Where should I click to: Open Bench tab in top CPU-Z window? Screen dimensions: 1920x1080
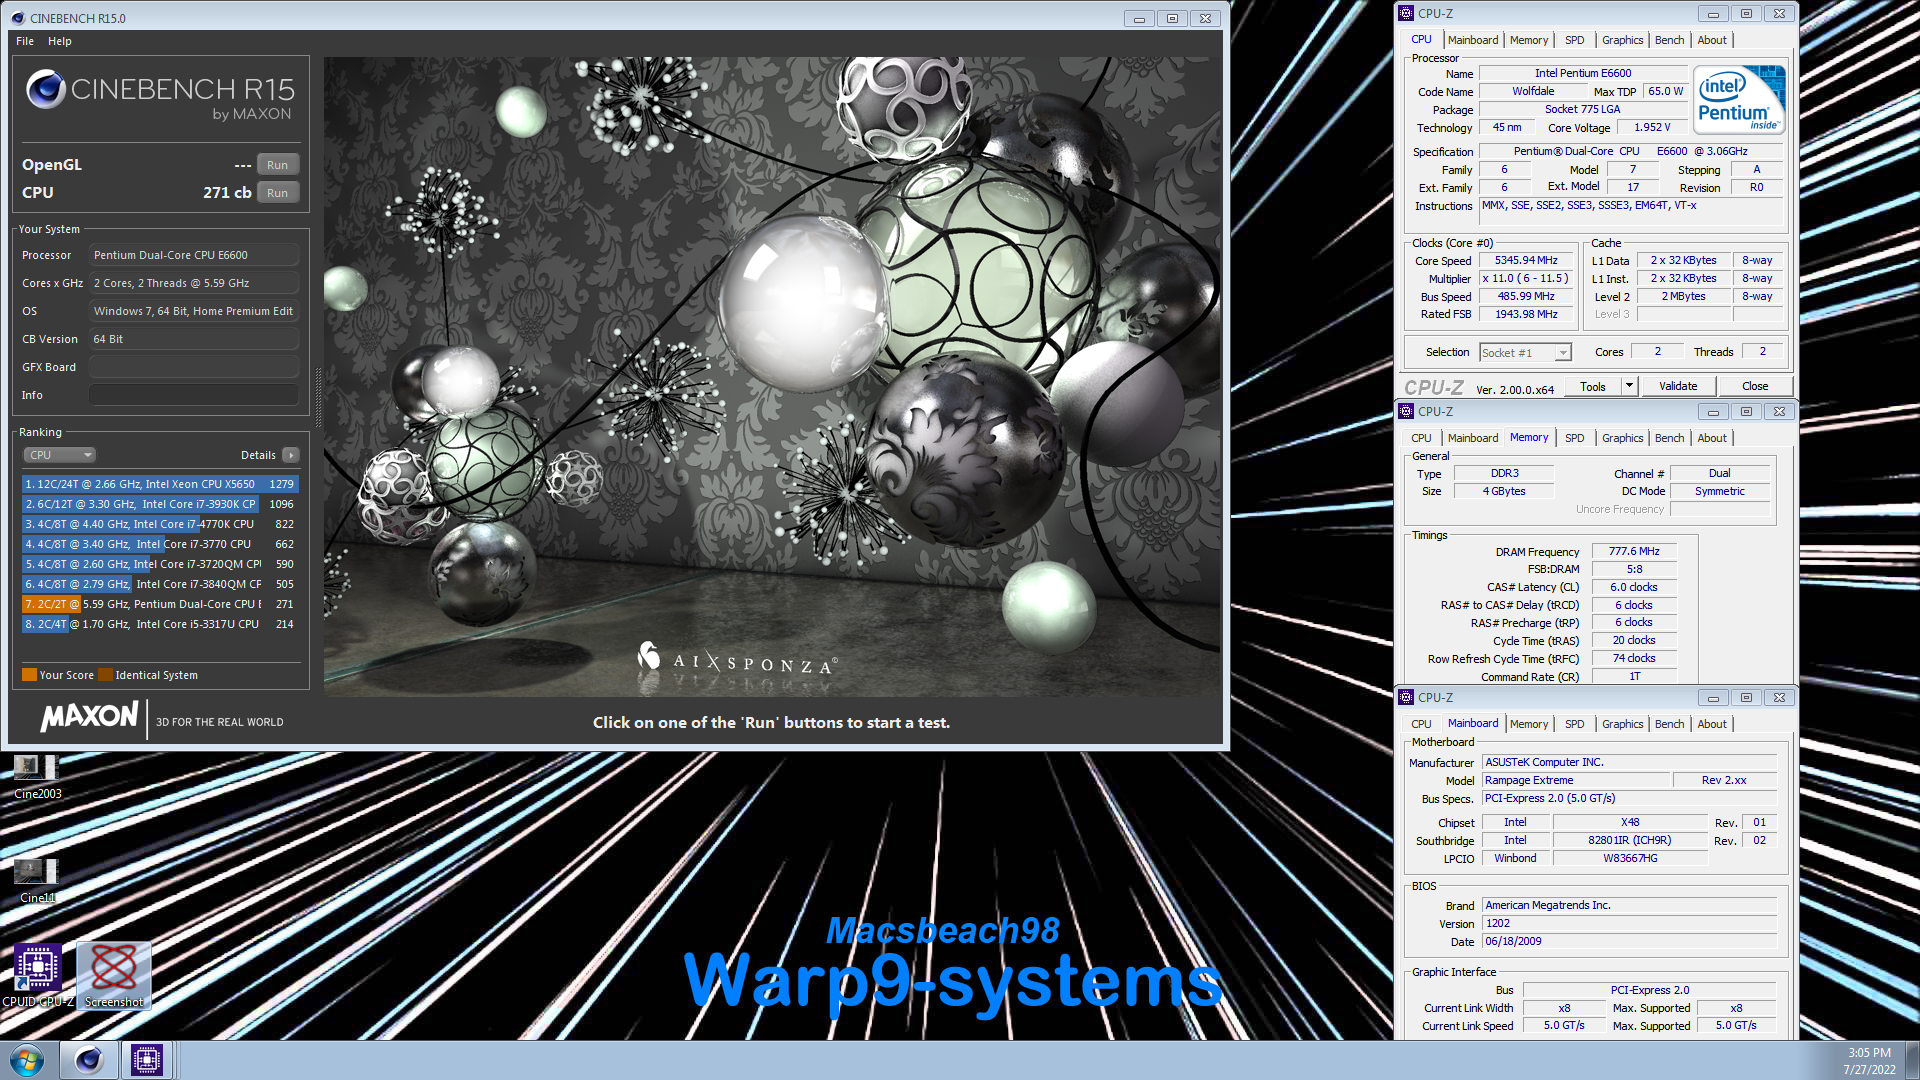tap(1669, 40)
